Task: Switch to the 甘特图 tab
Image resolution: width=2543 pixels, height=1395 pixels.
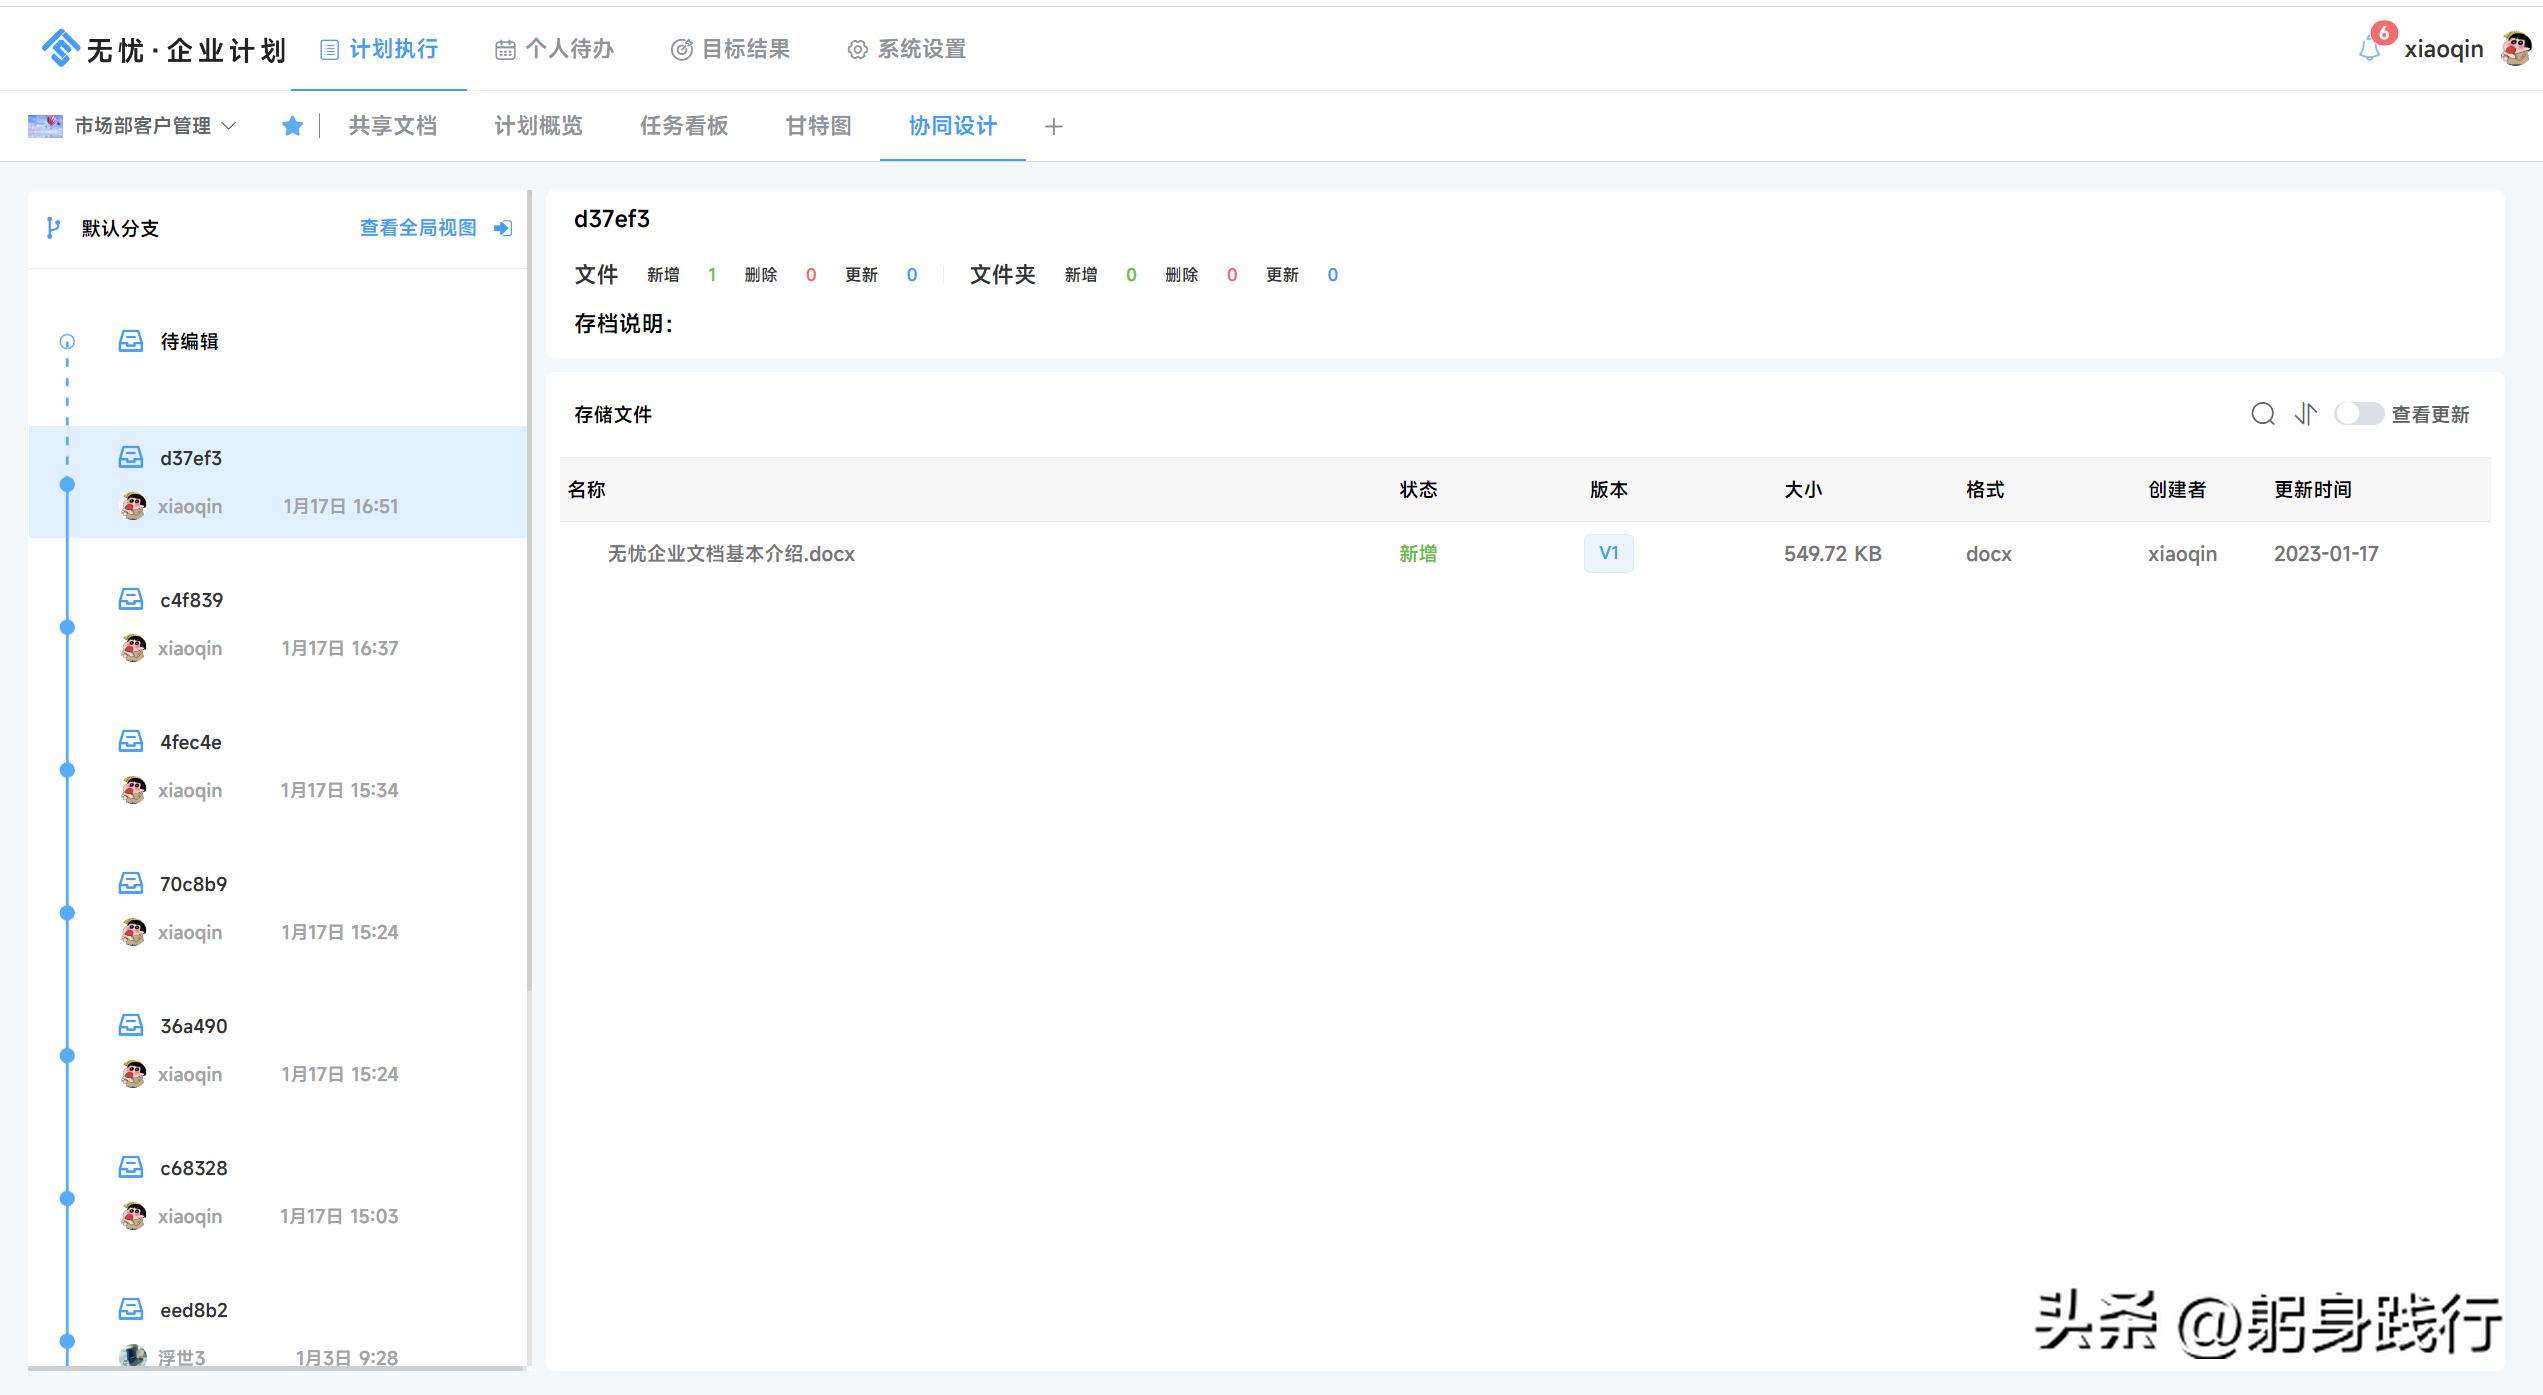Action: pyautogui.click(x=818, y=126)
